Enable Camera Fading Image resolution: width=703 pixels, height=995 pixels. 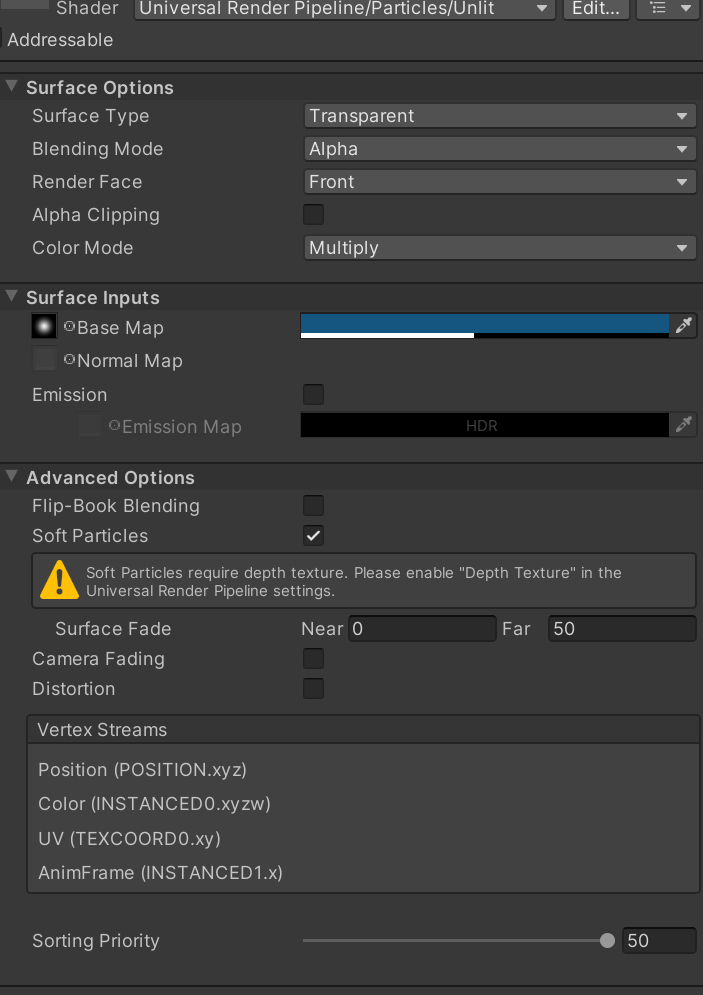[313, 658]
